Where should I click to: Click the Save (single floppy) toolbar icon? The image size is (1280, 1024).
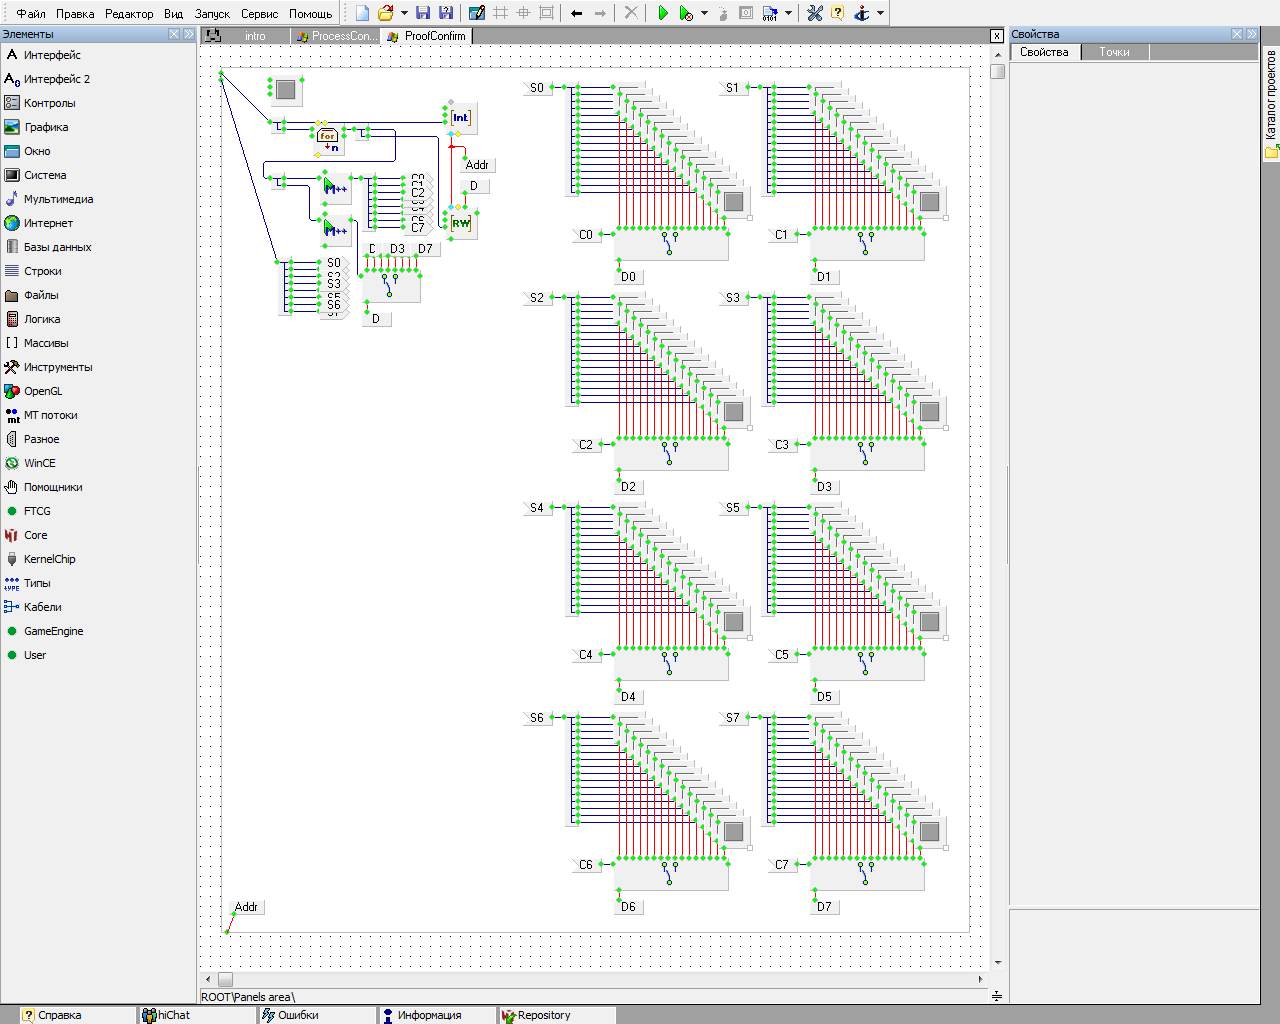tap(423, 13)
